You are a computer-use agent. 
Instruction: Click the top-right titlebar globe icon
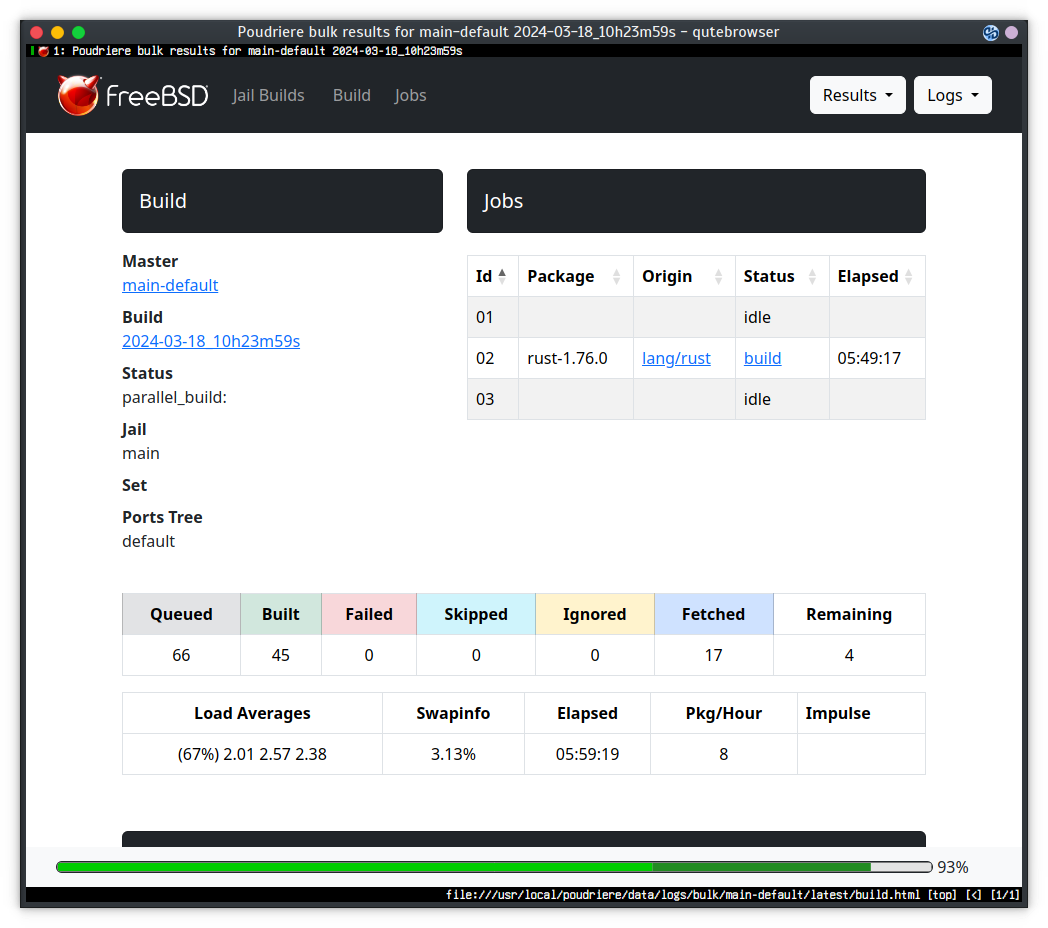tap(991, 32)
